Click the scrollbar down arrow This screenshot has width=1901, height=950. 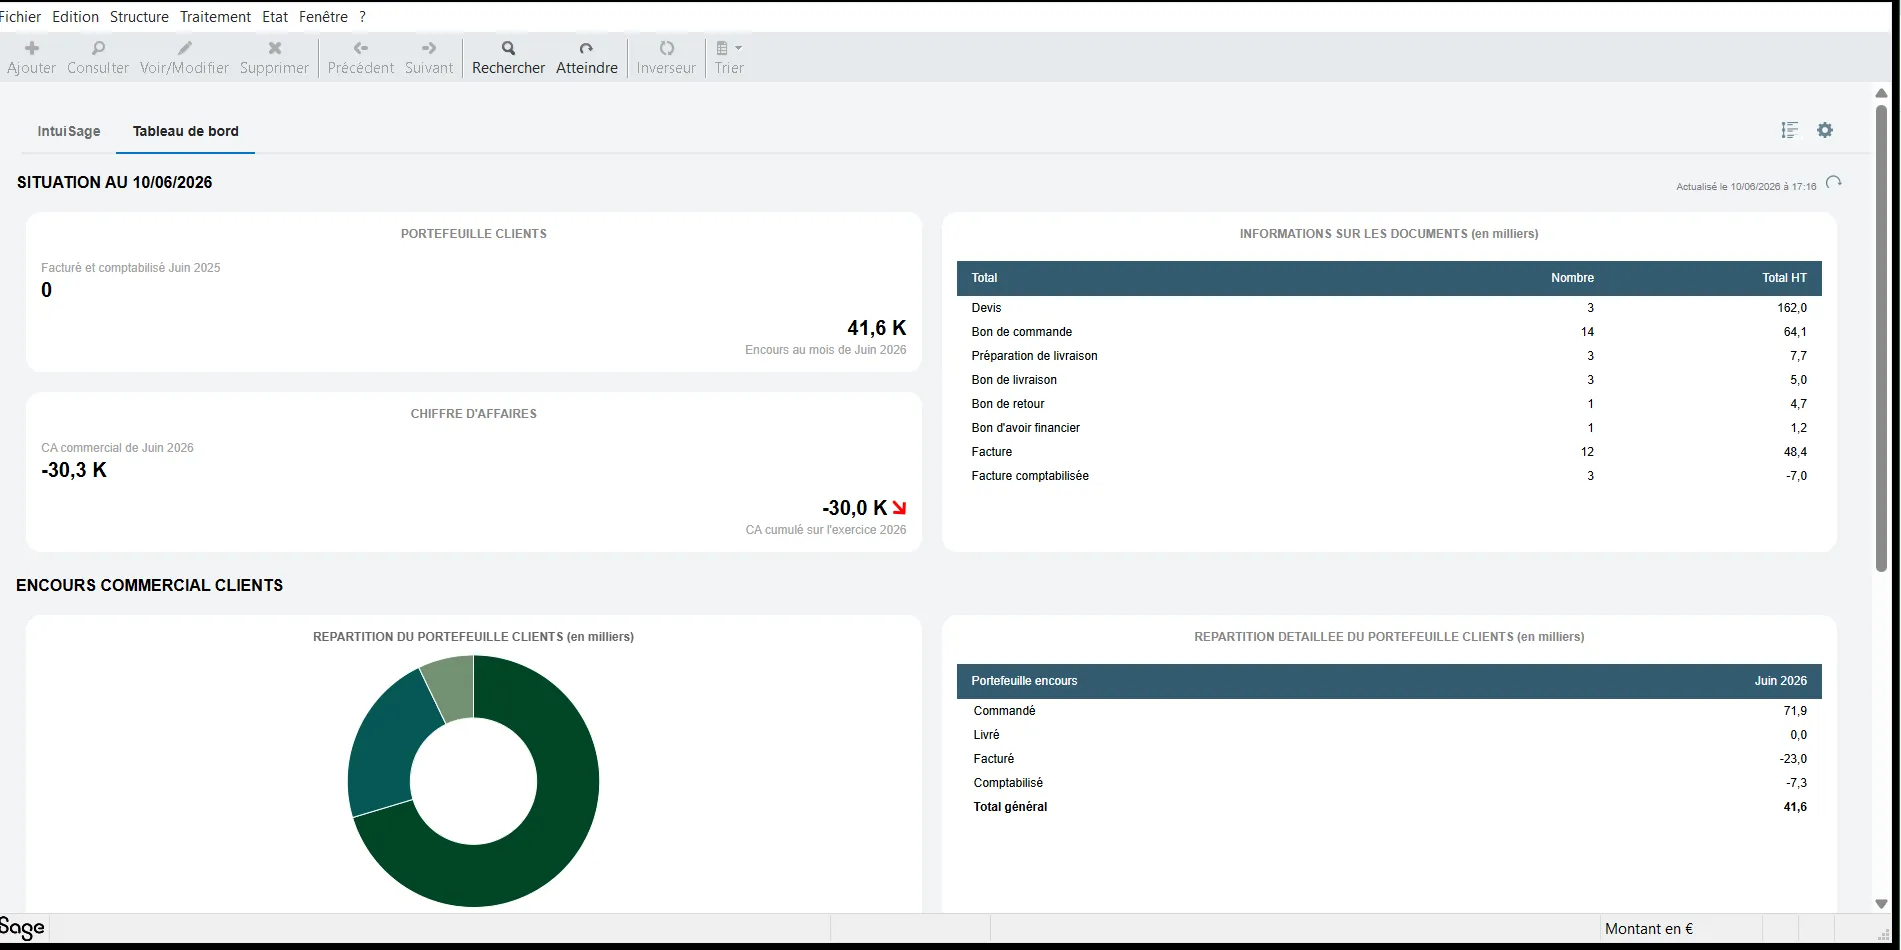pos(1881,904)
